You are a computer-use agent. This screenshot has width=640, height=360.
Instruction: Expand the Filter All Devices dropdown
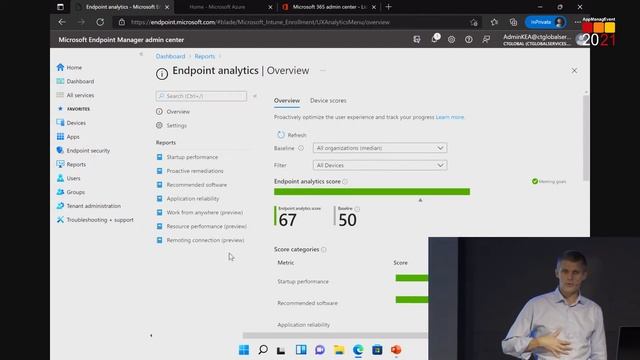tap(380, 165)
